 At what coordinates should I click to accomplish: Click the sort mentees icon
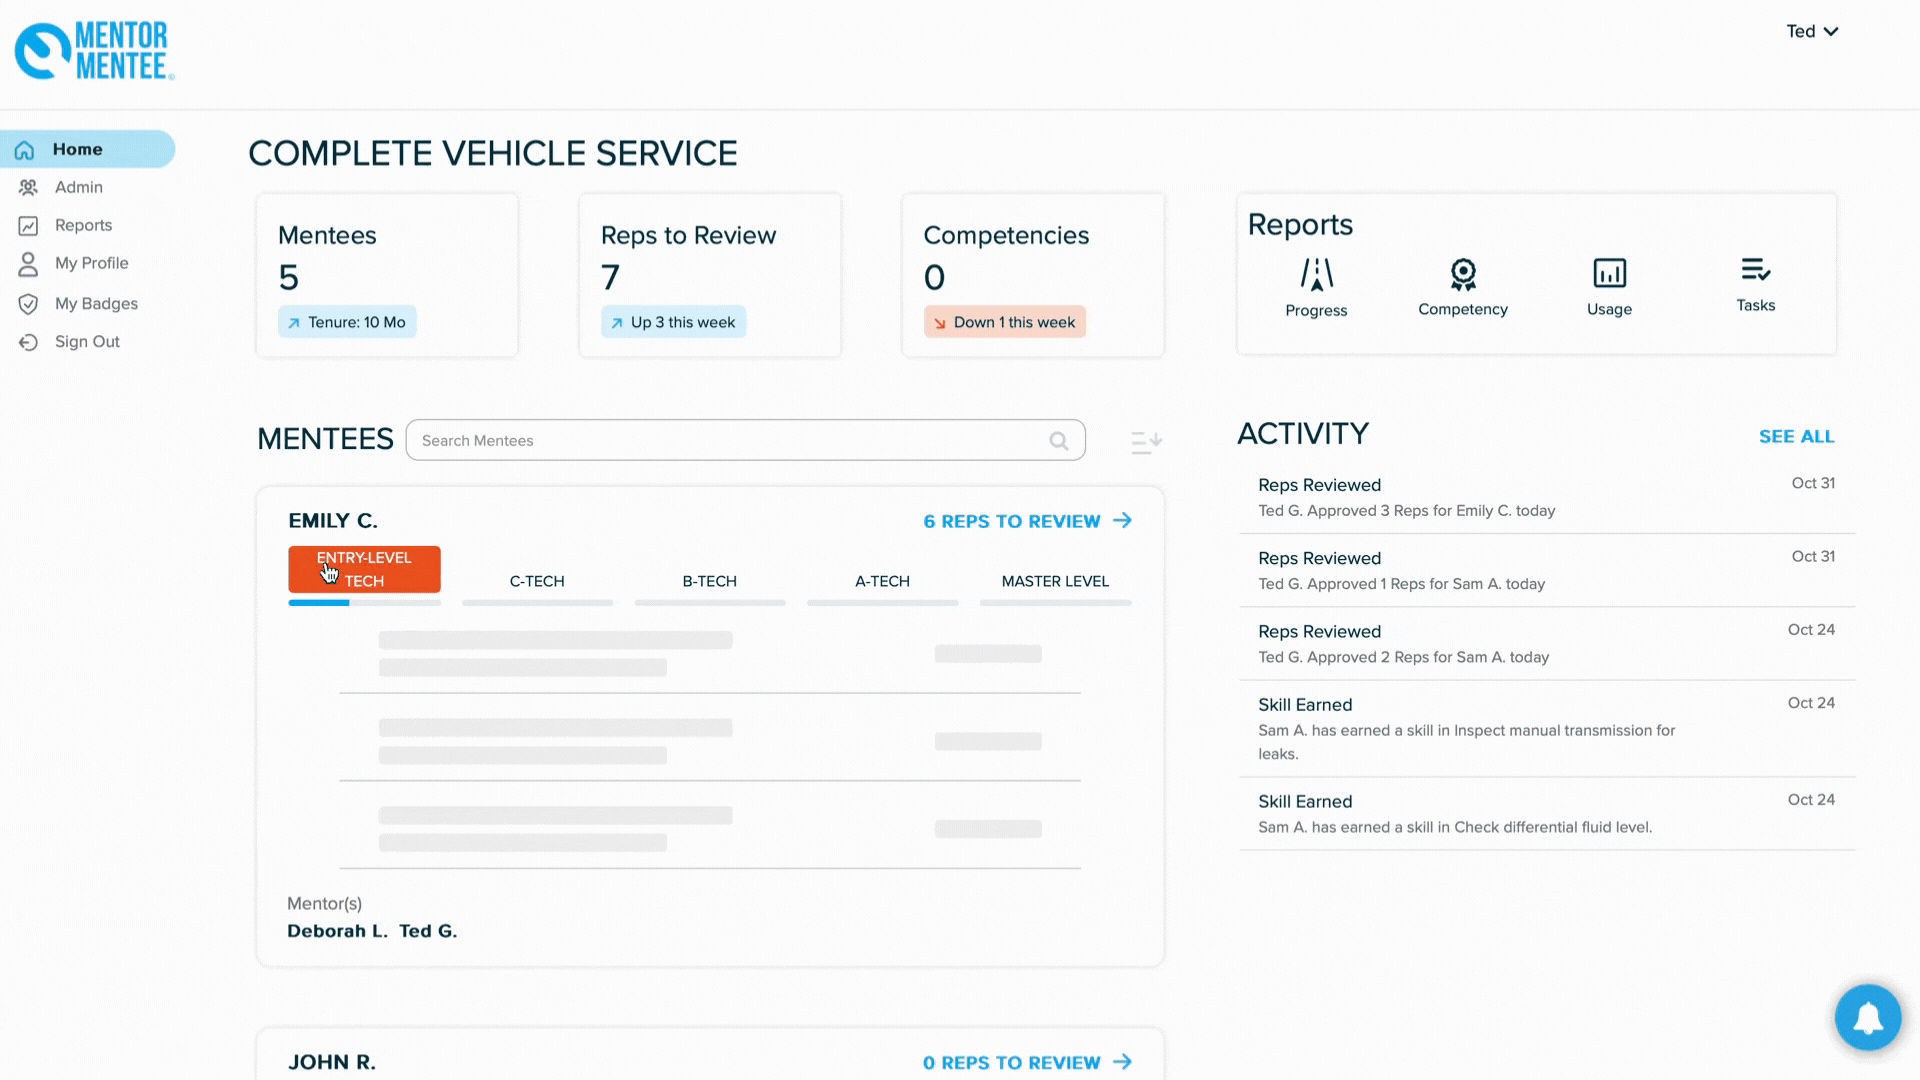1146,441
